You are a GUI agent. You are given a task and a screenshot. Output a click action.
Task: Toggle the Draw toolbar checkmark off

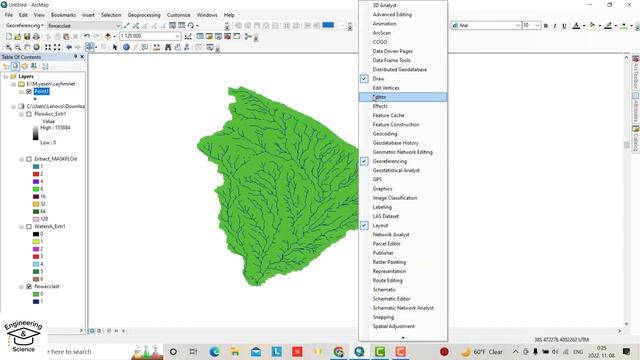pos(364,78)
